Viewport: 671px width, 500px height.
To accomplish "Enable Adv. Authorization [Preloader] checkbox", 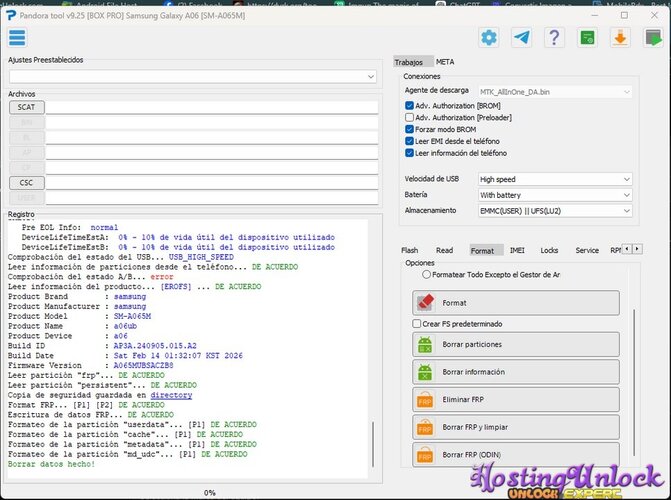I will point(409,117).
